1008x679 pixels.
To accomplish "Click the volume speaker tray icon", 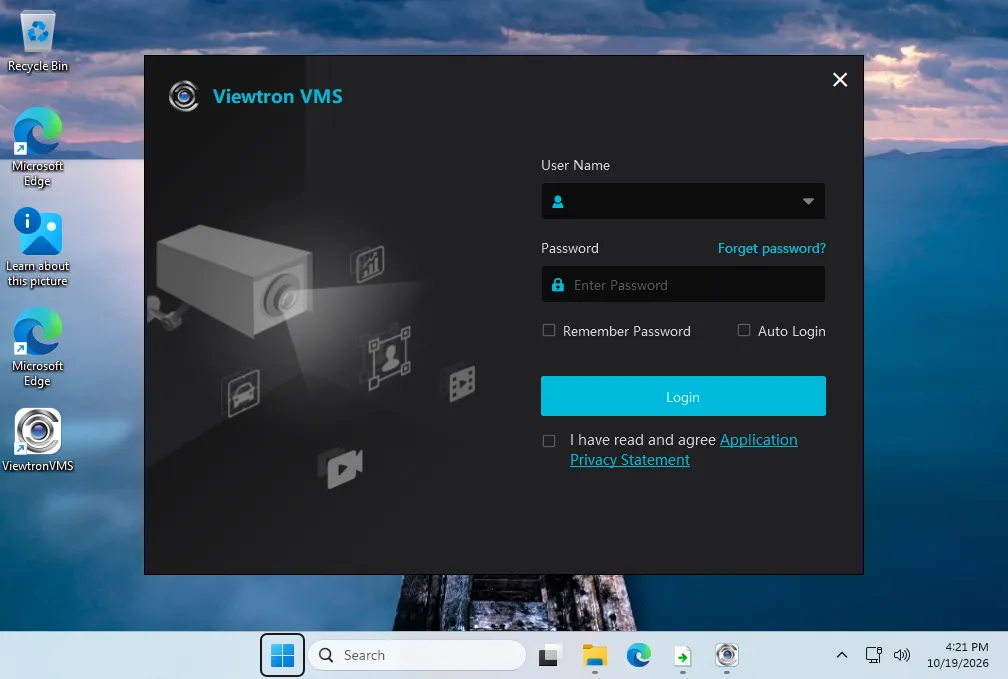I will 902,655.
